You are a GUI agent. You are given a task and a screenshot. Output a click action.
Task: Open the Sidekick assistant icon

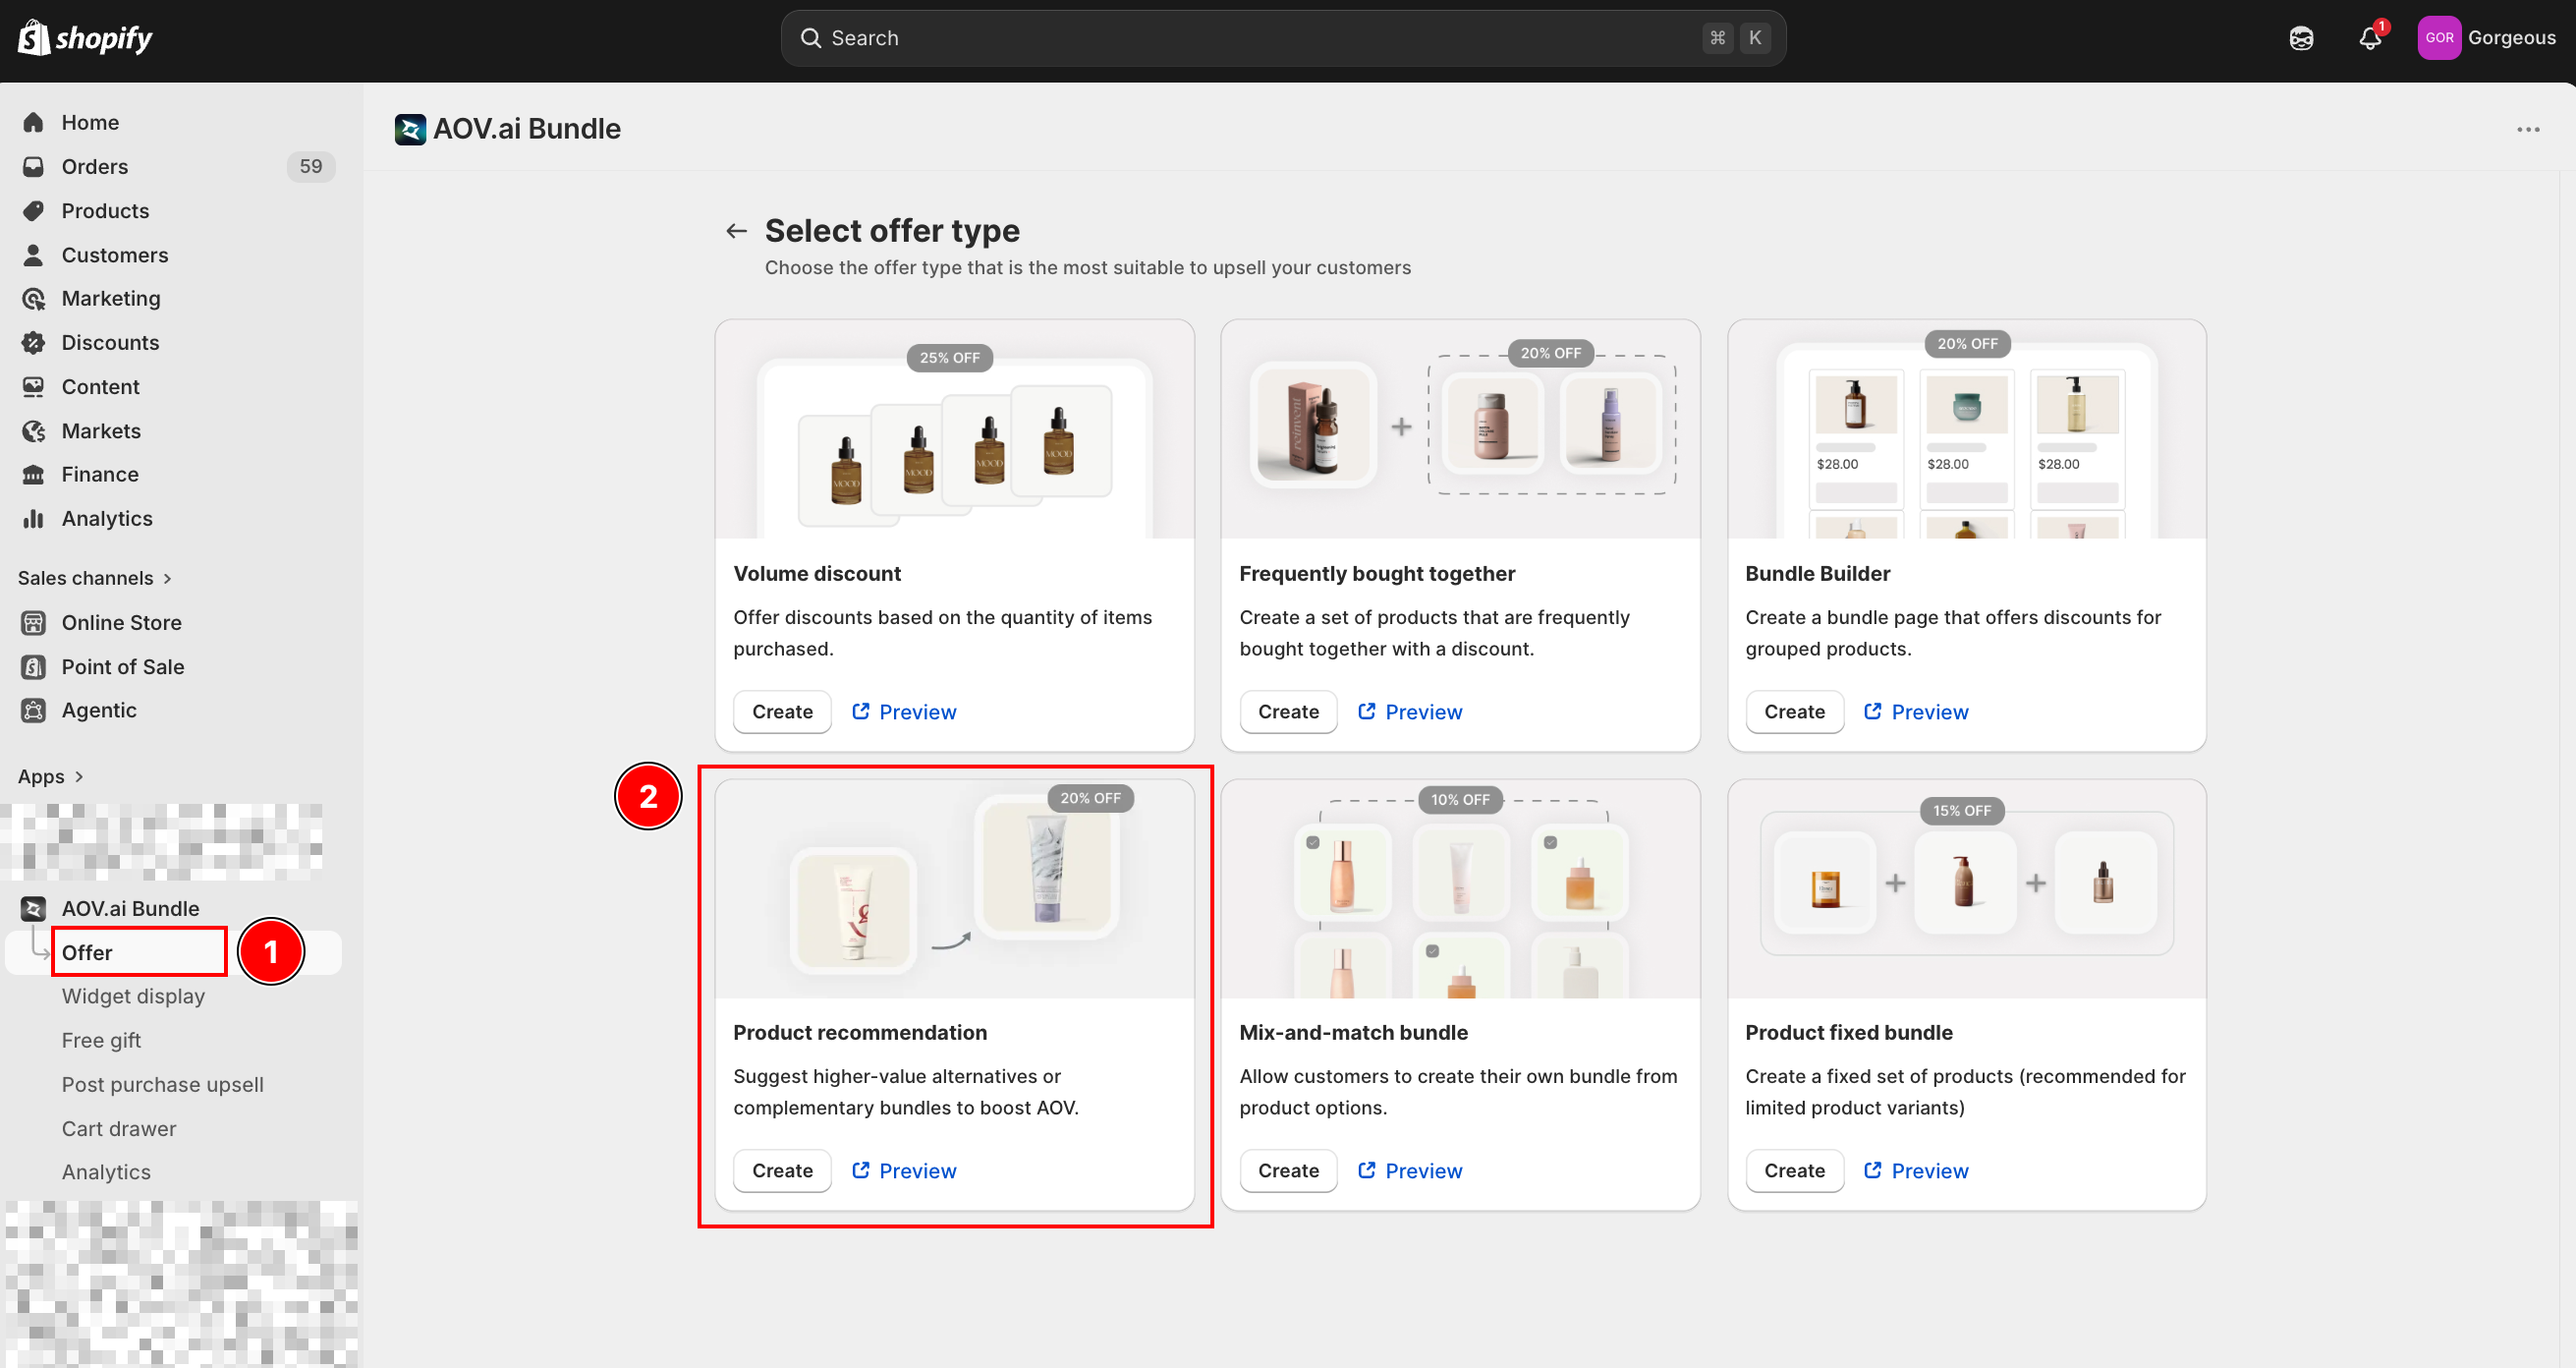pyautogui.click(x=2301, y=38)
